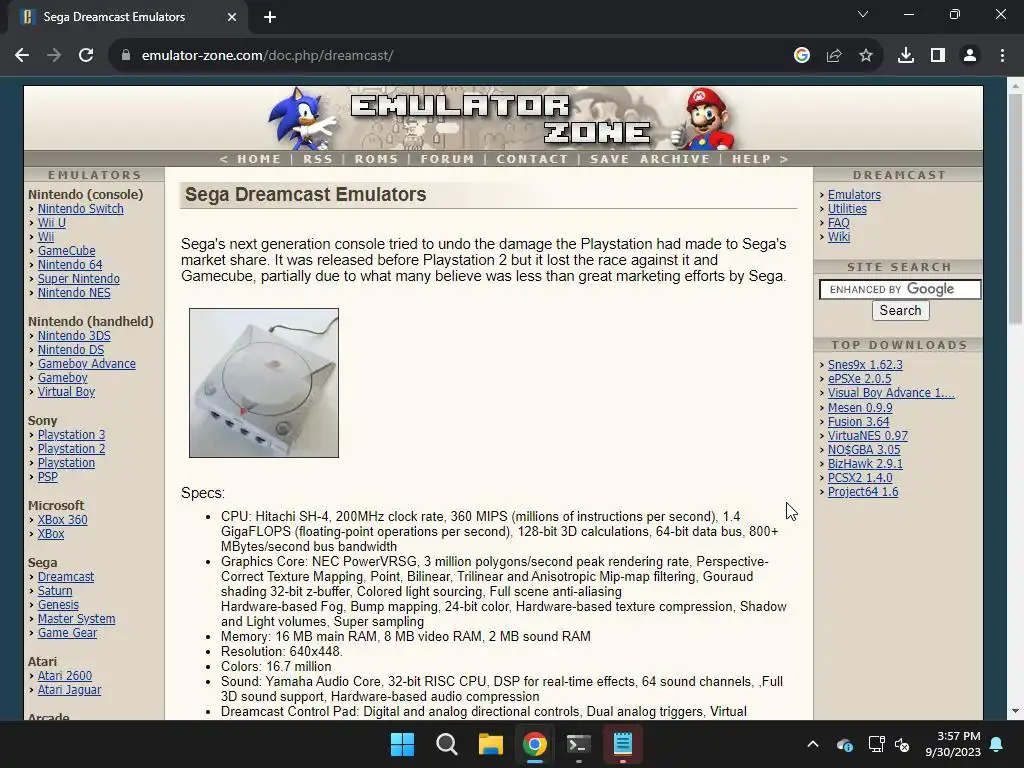This screenshot has width=1024, height=768.
Task: Open the Gameboy Advance link
Action: 87,364
